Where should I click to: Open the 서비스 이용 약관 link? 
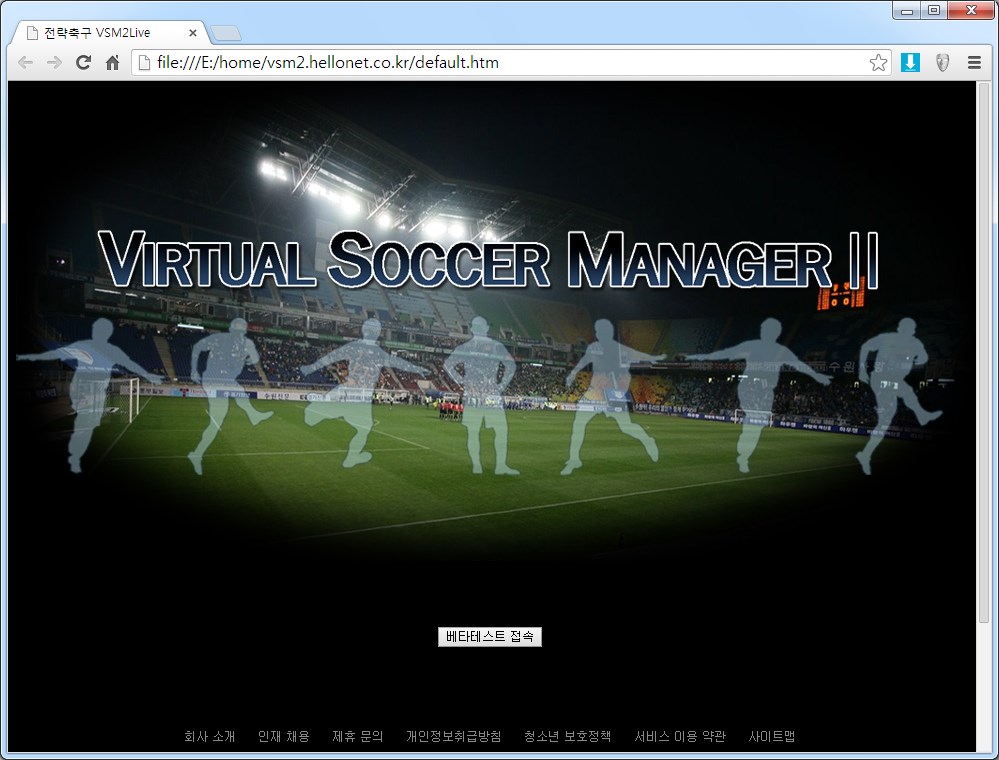pos(680,737)
